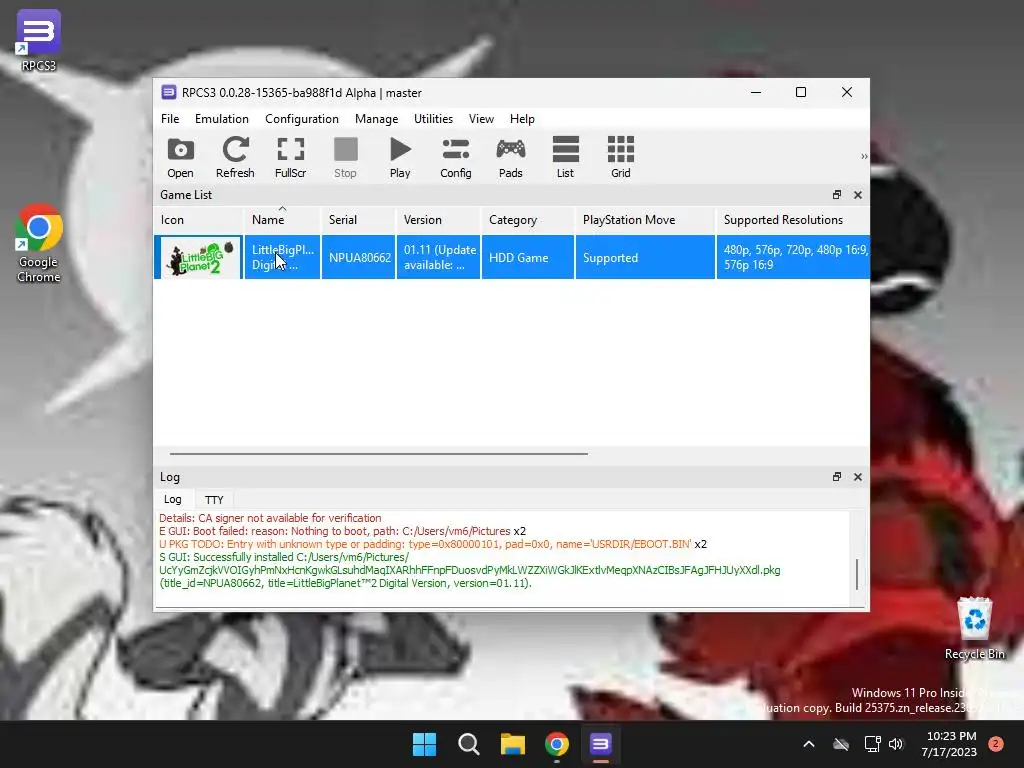Sort by the Name column header
Screen dimensions: 1024x768
pyautogui.click(x=282, y=220)
